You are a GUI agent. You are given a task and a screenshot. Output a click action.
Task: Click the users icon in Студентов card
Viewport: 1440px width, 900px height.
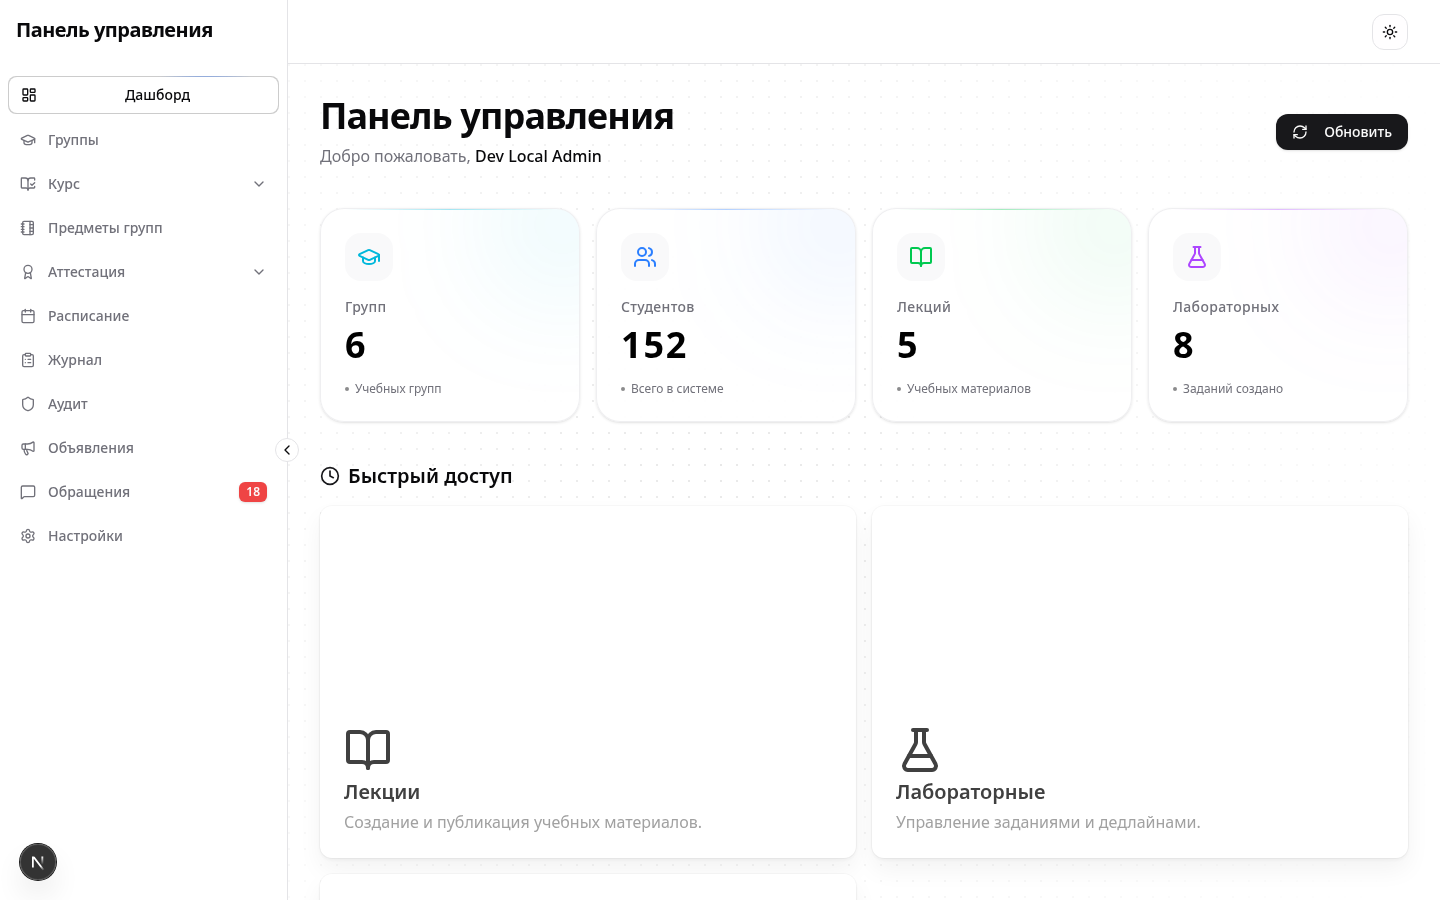[645, 257]
